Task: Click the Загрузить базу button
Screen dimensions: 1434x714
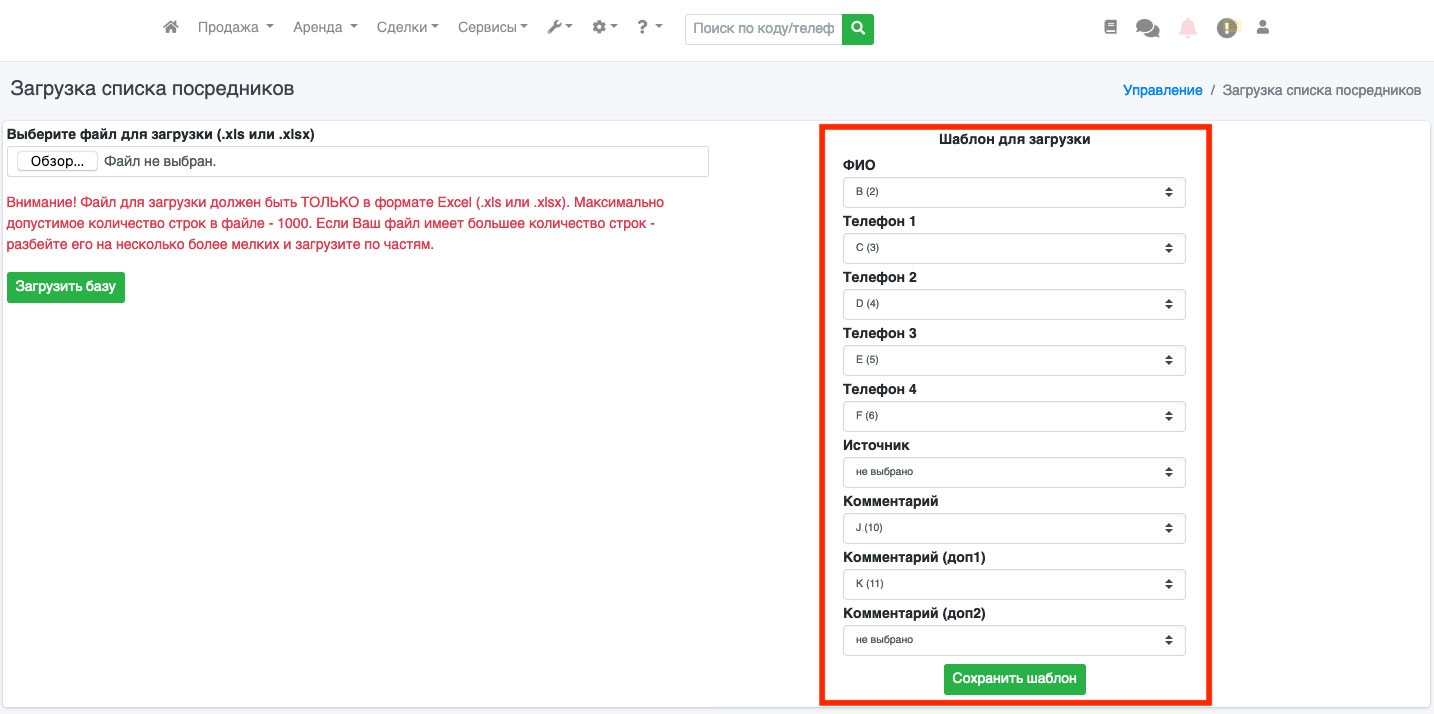Action: pos(66,287)
